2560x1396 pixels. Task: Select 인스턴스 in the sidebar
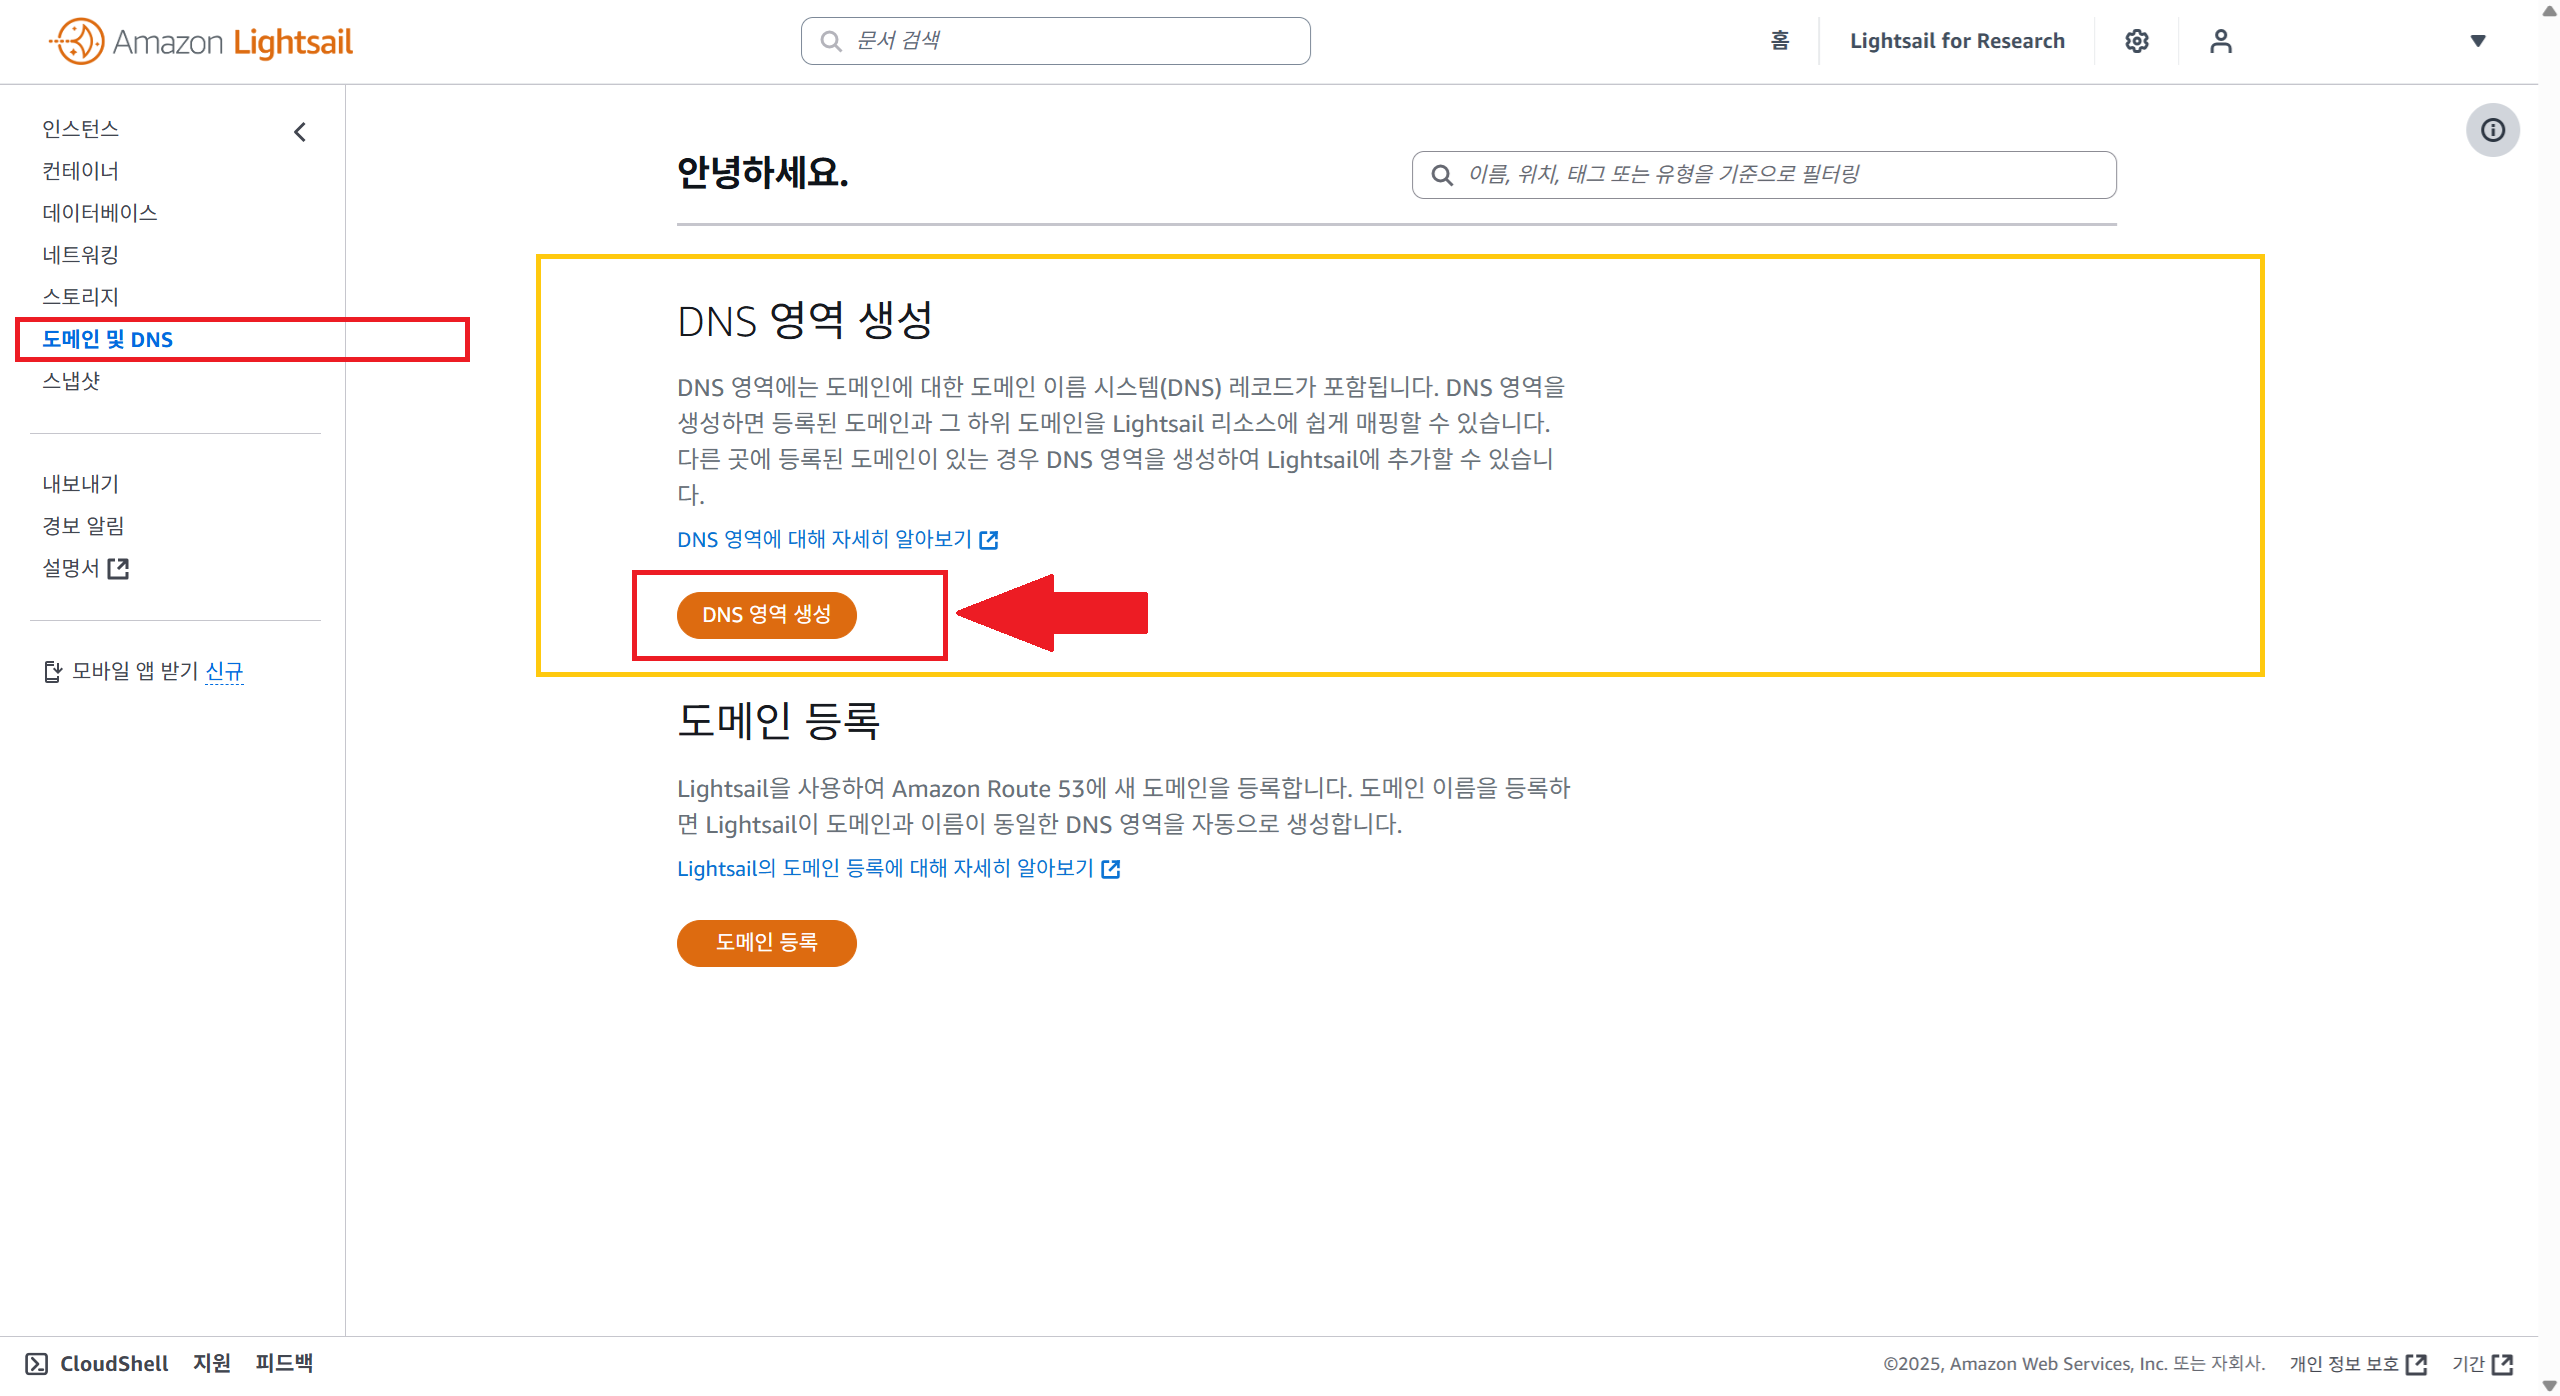pyautogui.click(x=80, y=129)
